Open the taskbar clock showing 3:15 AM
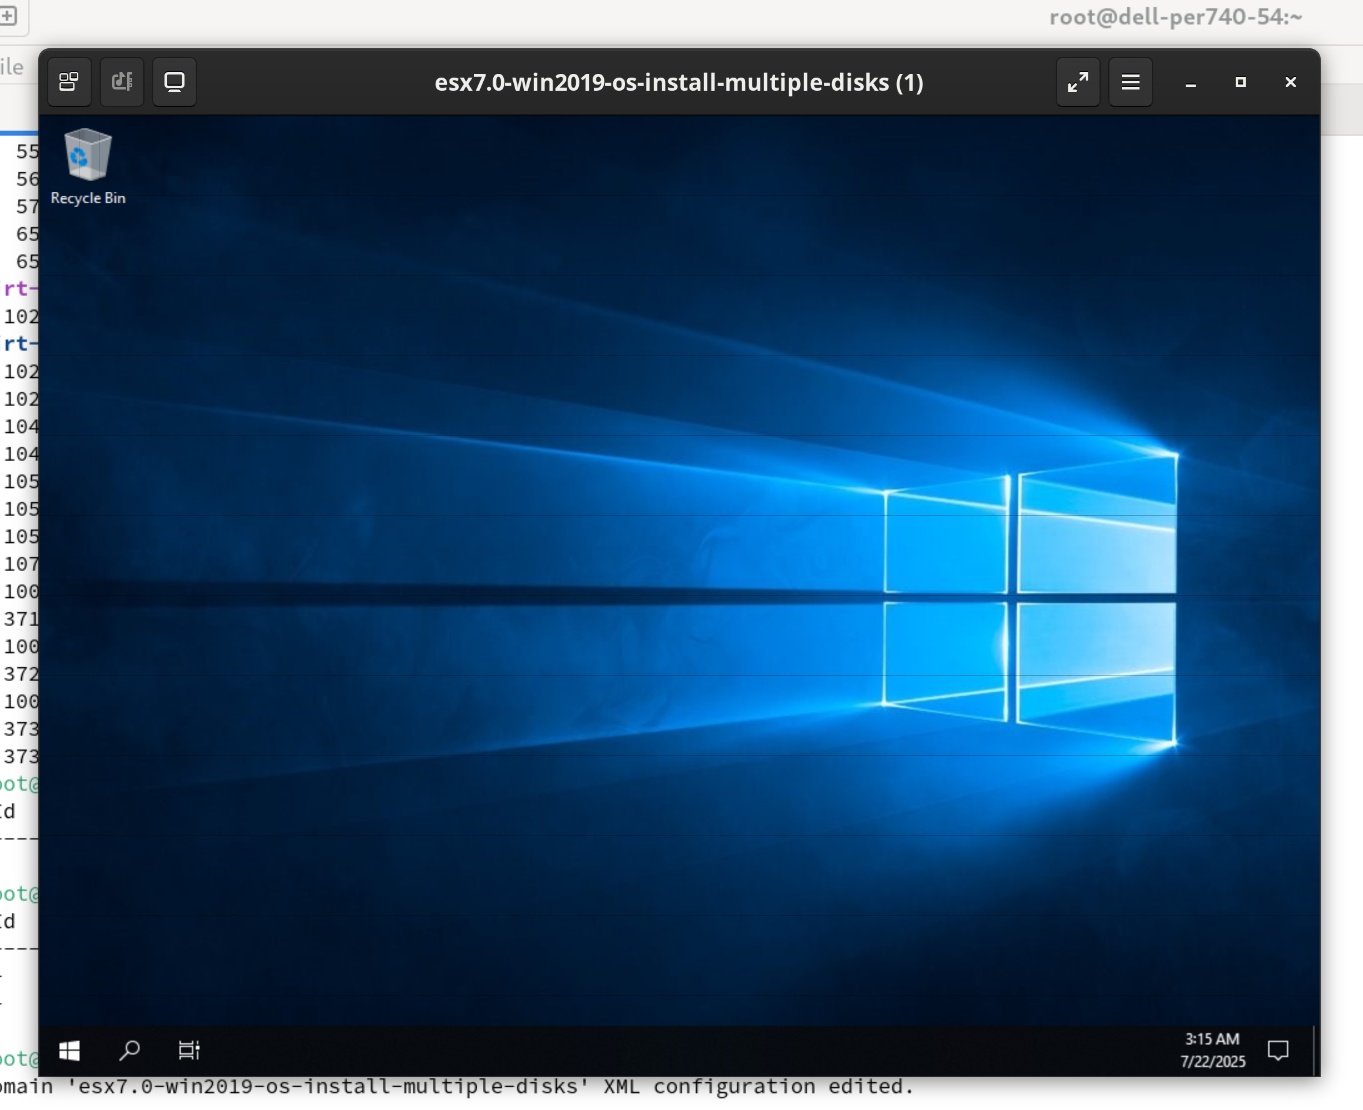This screenshot has width=1363, height=1110. pos(1213,1051)
